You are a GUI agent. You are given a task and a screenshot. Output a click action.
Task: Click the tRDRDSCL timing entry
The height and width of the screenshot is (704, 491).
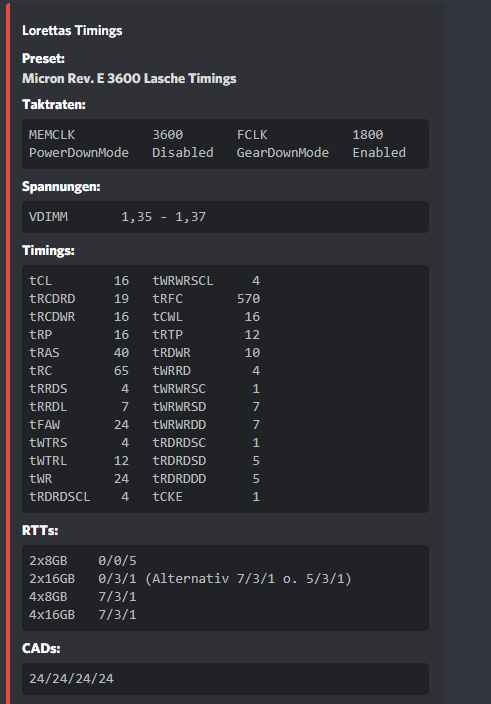tap(79, 497)
